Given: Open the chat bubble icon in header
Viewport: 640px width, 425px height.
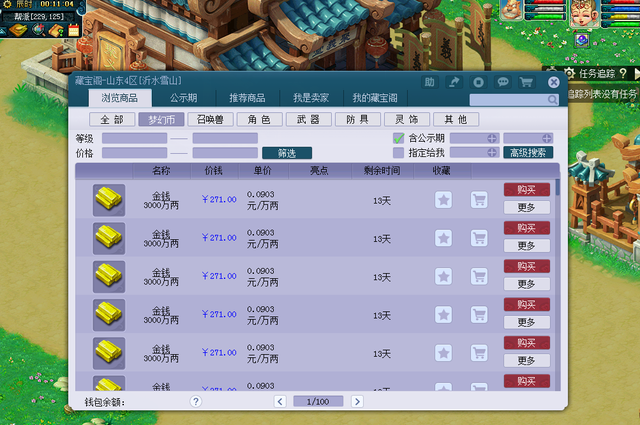Looking at the screenshot, I should (503, 82).
